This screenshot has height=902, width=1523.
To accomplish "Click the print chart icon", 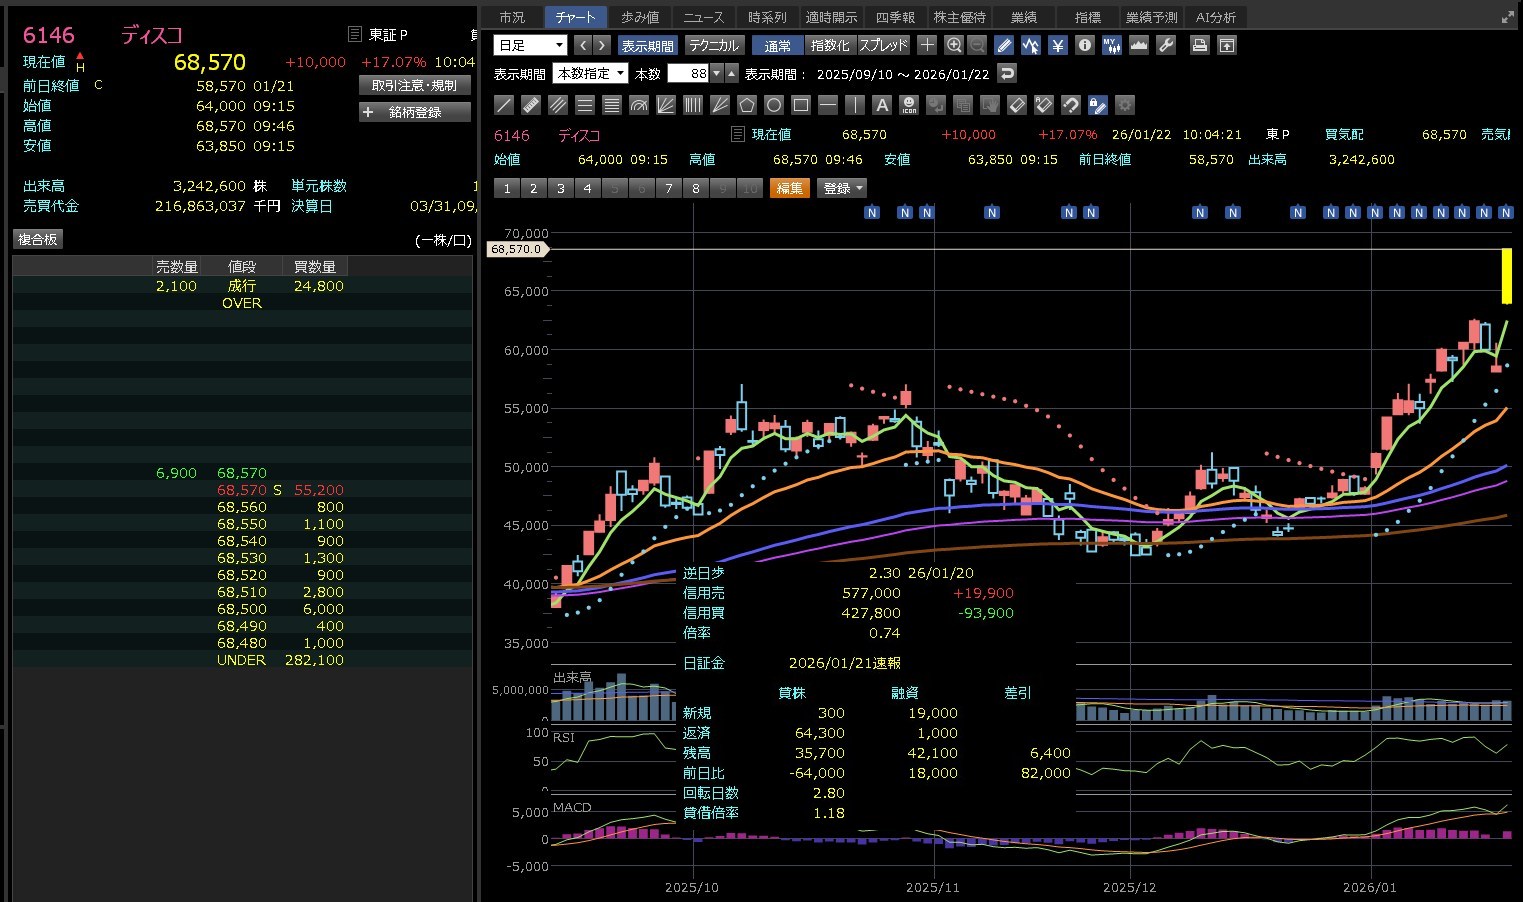I will coord(1199,45).
